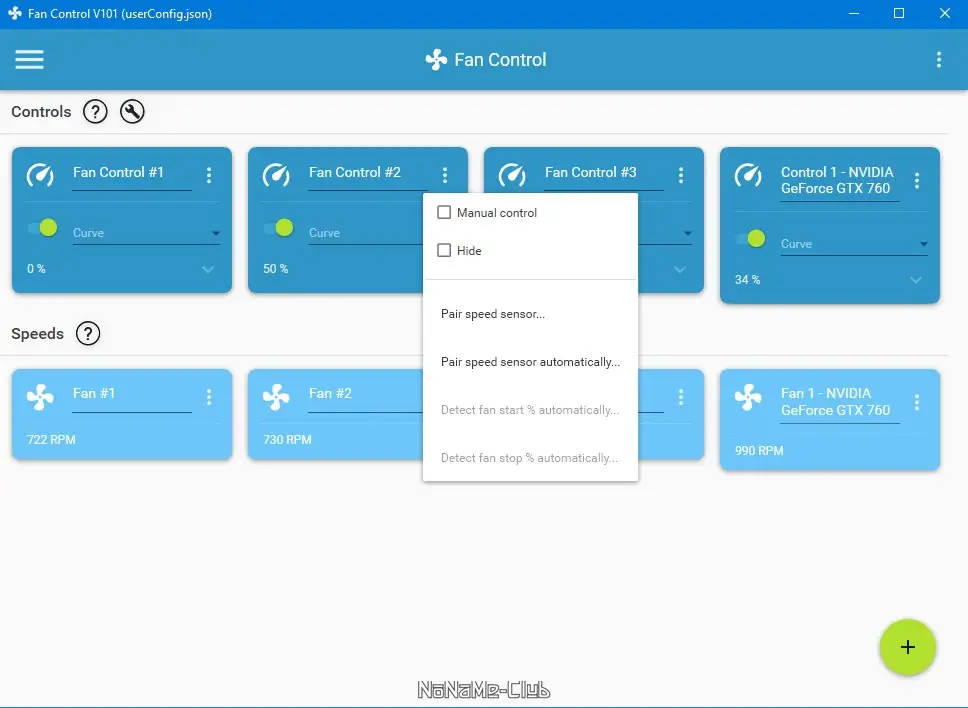The width and height of the screenshot is (968, 708).
Task: Click the fan icon on Fan 1 NVIDIA card
Action: click(x=748, y=397)
